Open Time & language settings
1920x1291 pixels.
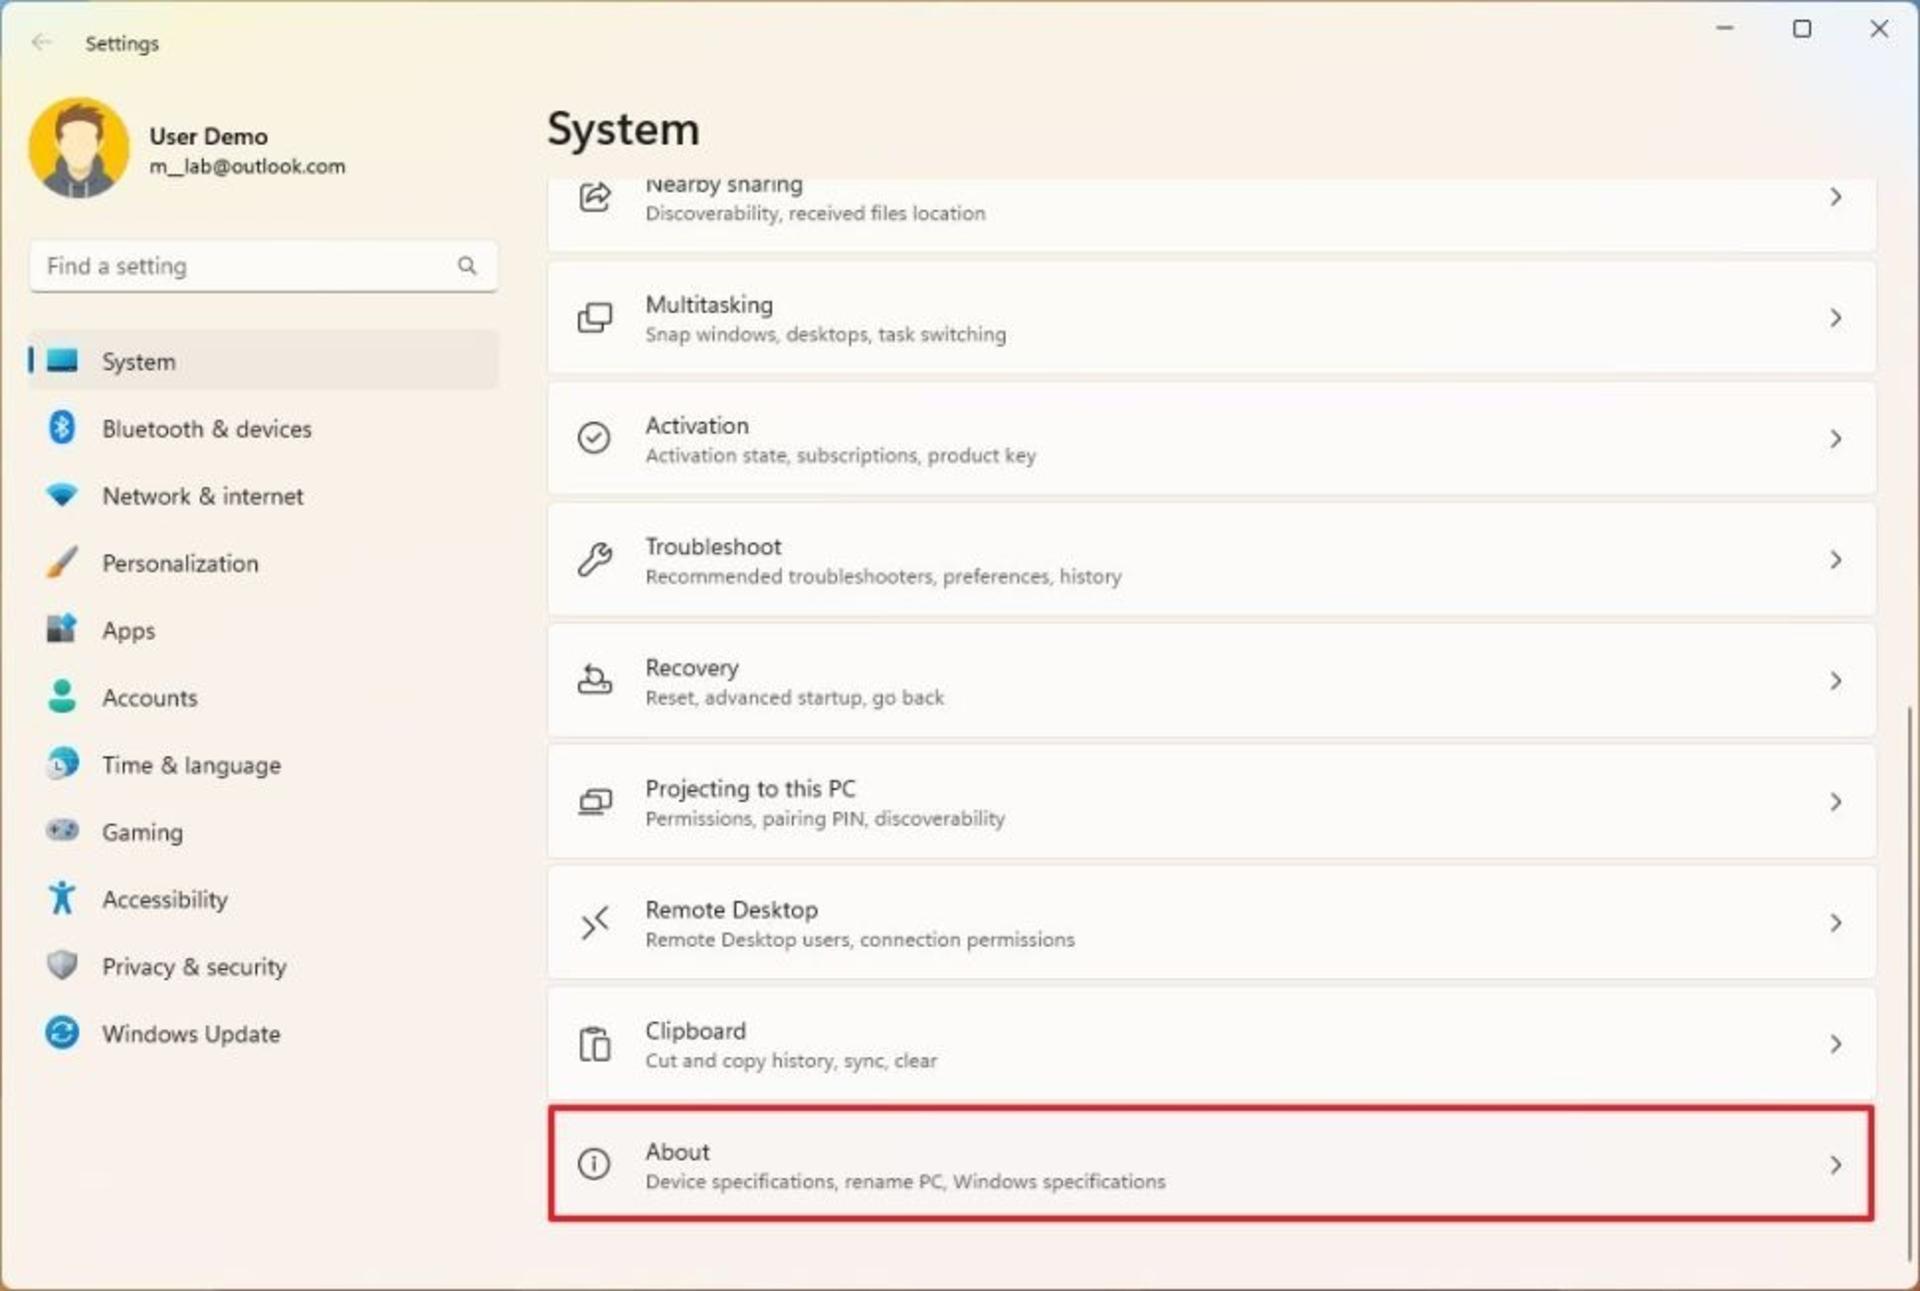point(264,764)
